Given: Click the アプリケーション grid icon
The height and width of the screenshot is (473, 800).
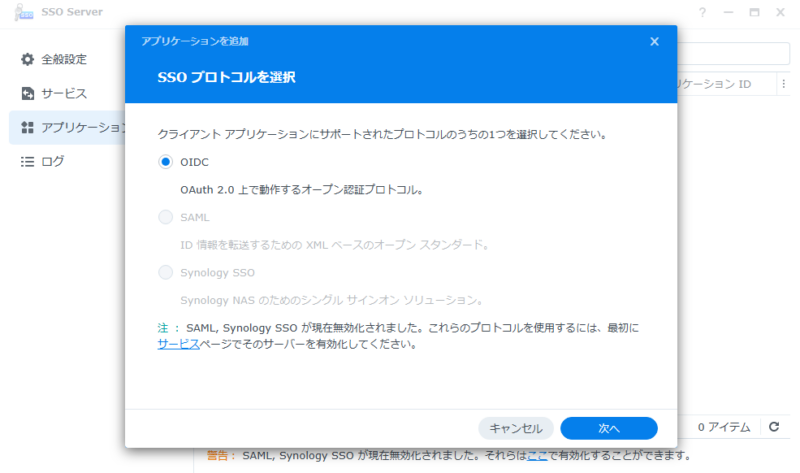Looking at the screenshot, I should click(27, 128).
